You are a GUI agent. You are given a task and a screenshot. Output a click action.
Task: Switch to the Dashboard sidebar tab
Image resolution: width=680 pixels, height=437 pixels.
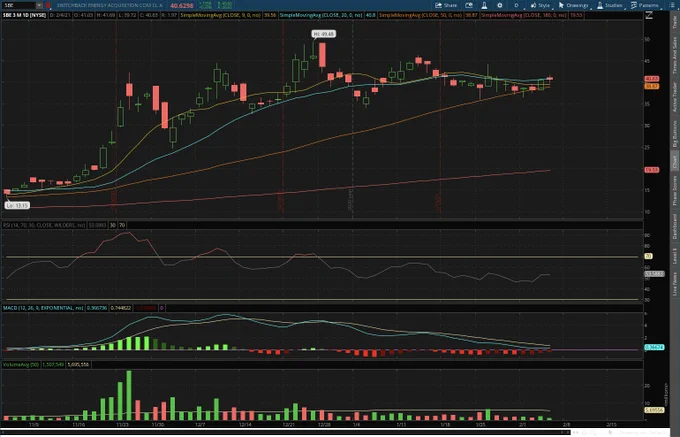point(675,226)
